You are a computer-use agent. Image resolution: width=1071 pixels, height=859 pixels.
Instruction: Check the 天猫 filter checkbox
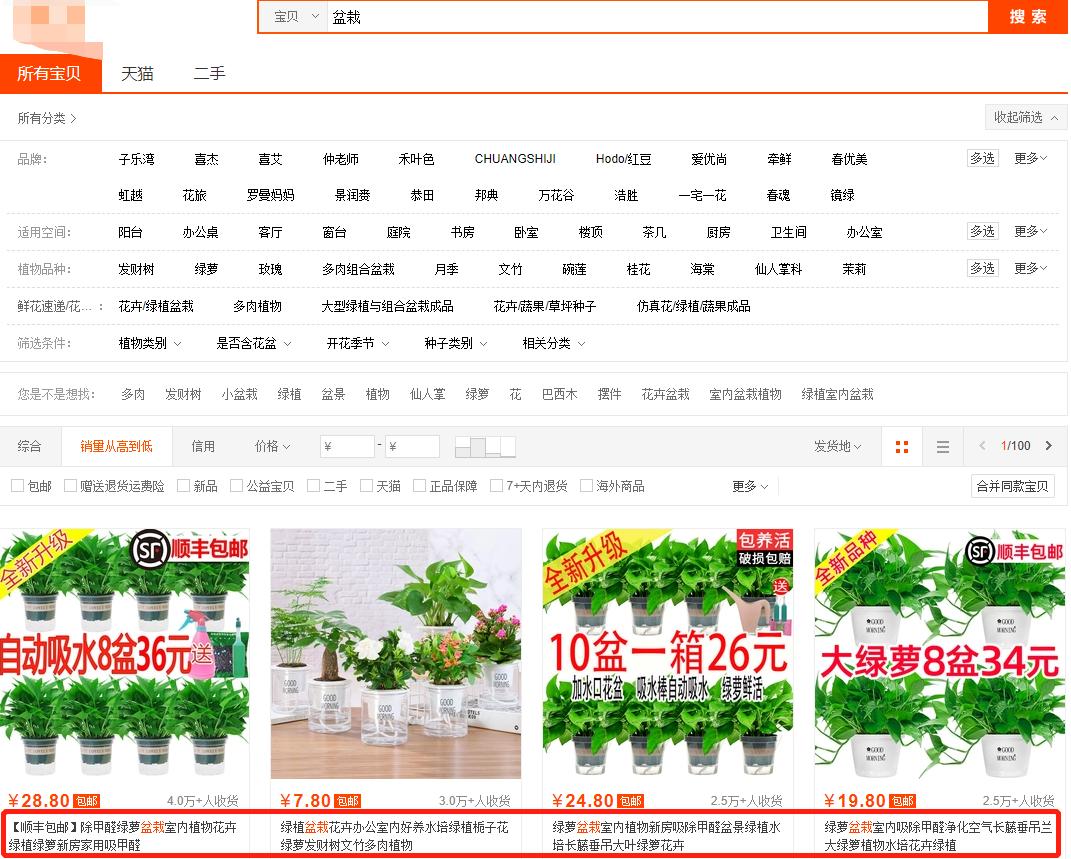(x=363, y=487)
